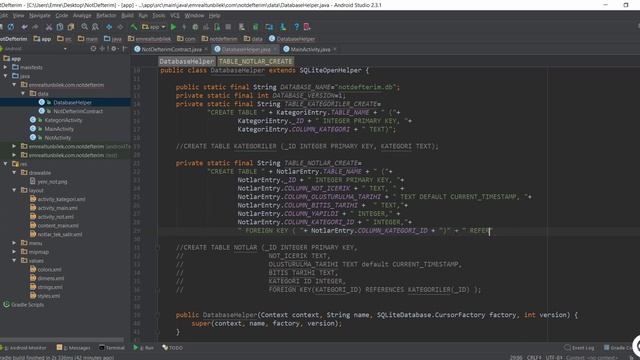The image size is (640, 360).
Task: Select NotActivity in the project tree
Action: (58, 138)
